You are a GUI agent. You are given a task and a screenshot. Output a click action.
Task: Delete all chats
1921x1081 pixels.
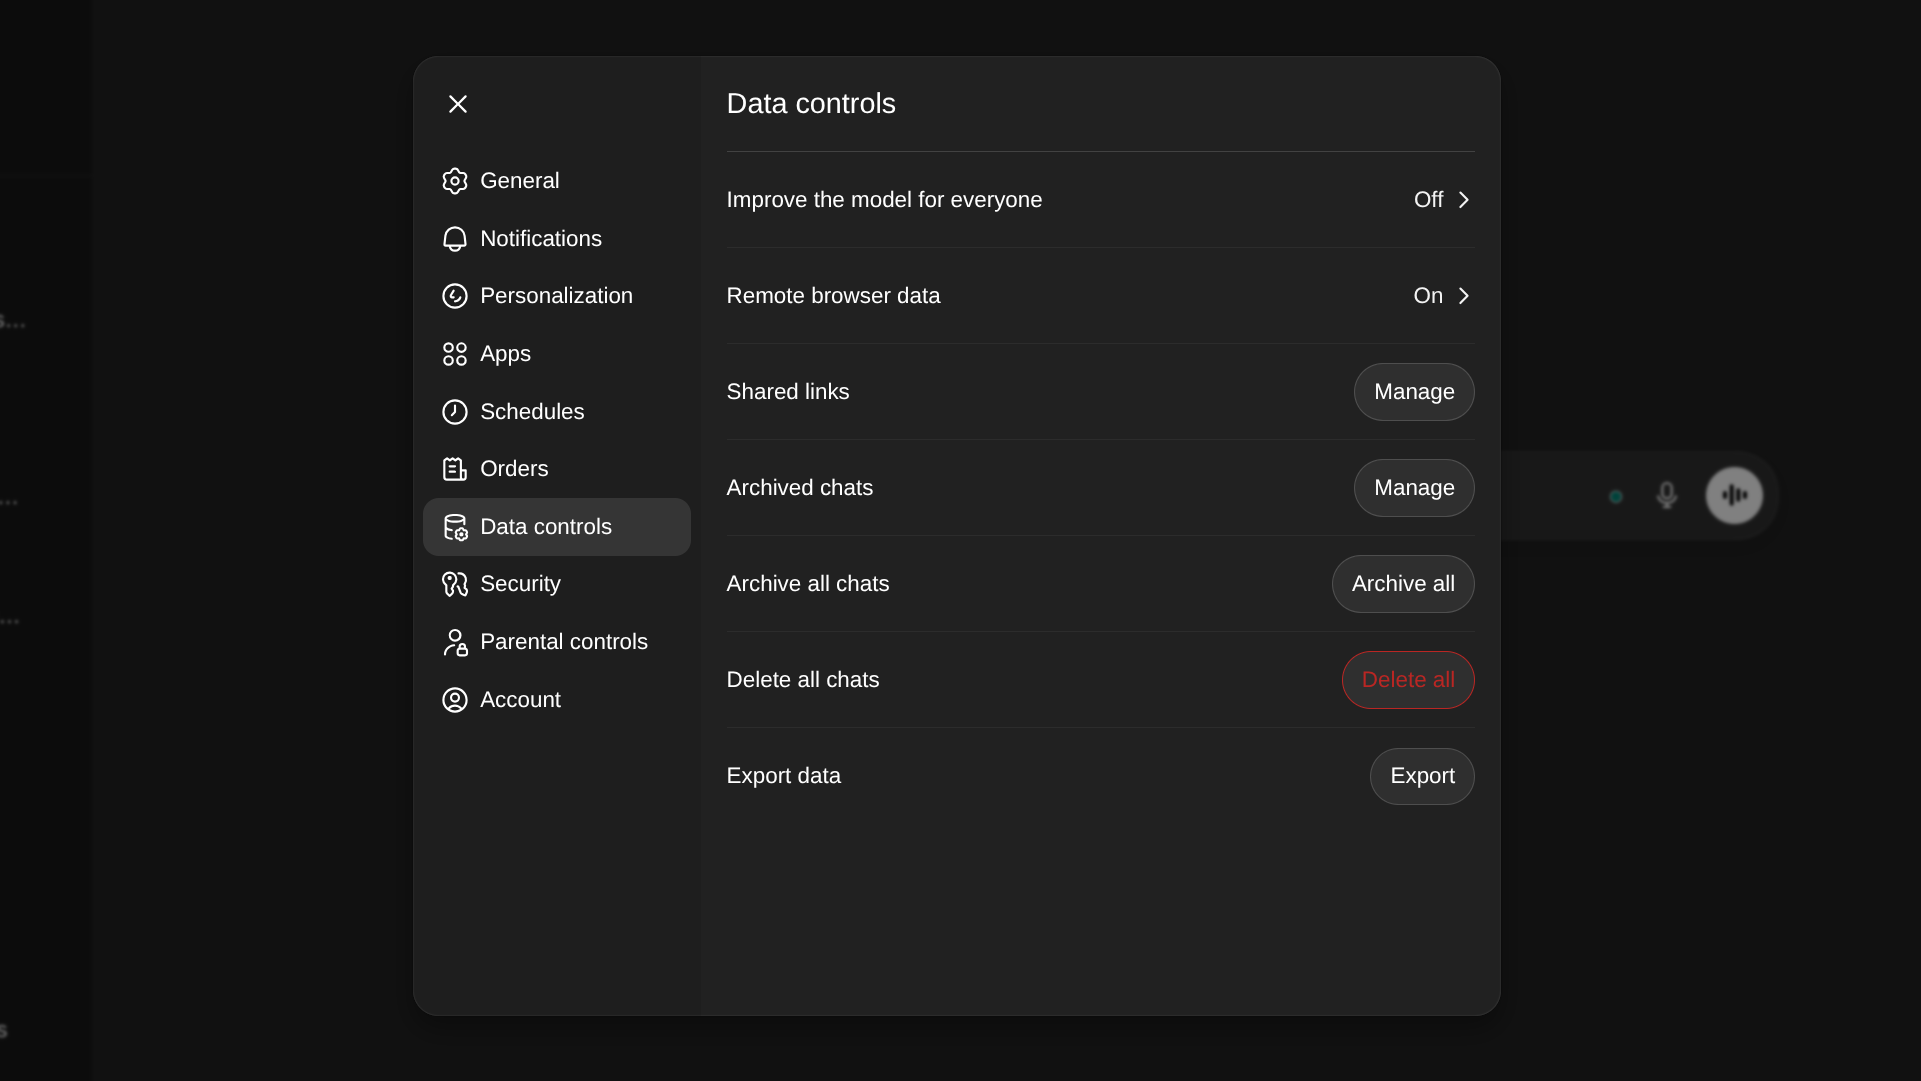click(x=1407, y=680)
